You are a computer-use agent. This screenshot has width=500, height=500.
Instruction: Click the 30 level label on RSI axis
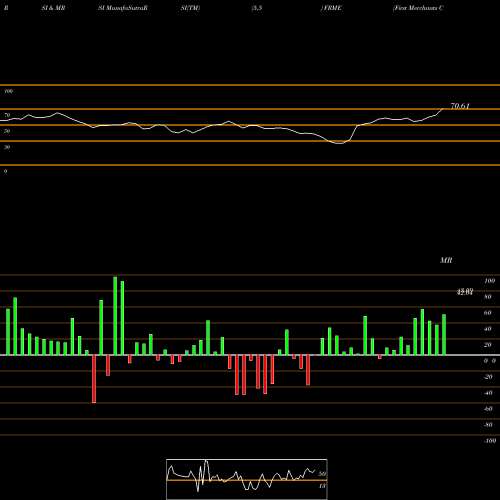point(7,147)
